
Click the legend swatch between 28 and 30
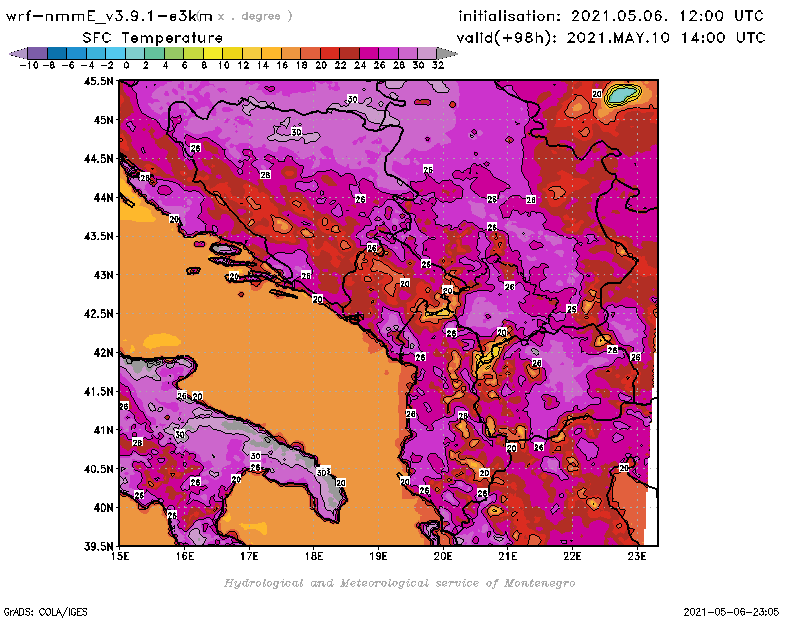pos(408,53)
